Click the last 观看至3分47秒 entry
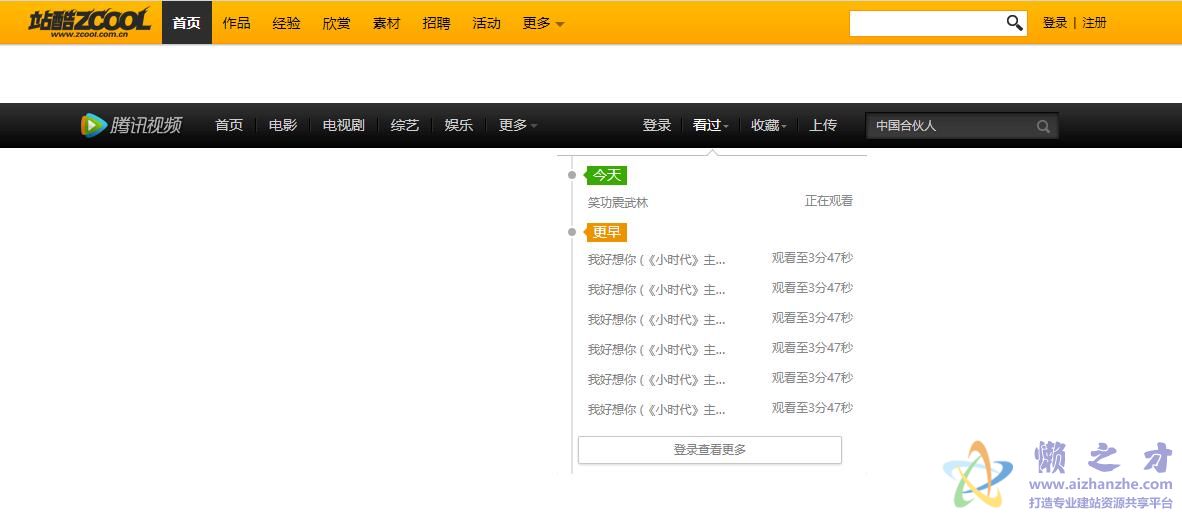 tap(813, 408)
